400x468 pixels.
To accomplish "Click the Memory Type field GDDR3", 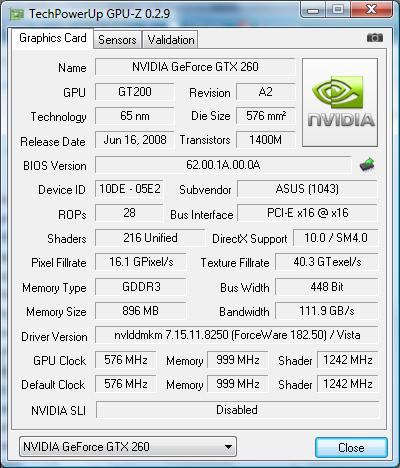I will pos(141,287).
